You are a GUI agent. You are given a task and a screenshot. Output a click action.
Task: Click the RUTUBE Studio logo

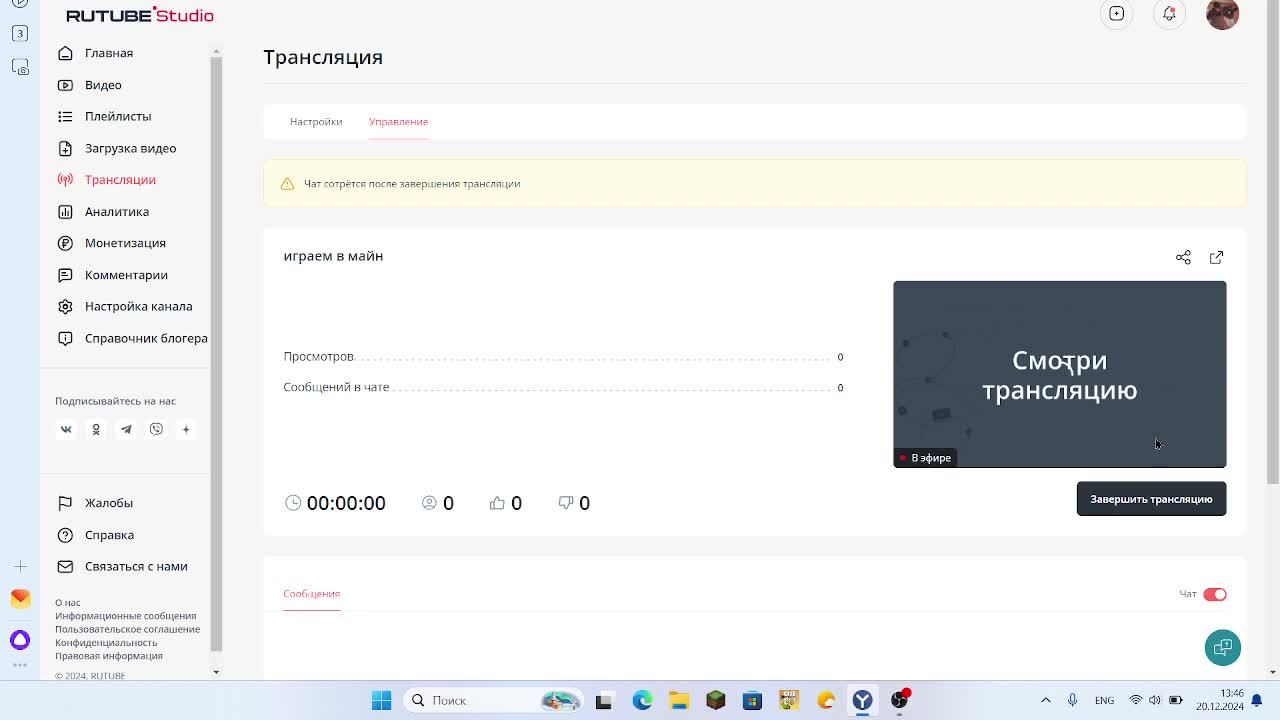140,15
